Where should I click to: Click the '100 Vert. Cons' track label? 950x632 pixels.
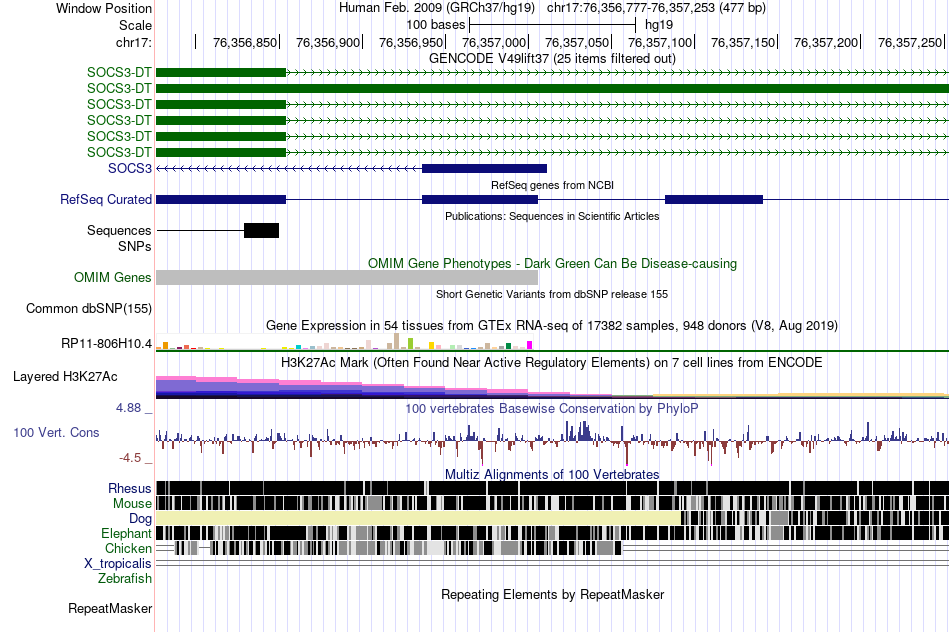56,433
